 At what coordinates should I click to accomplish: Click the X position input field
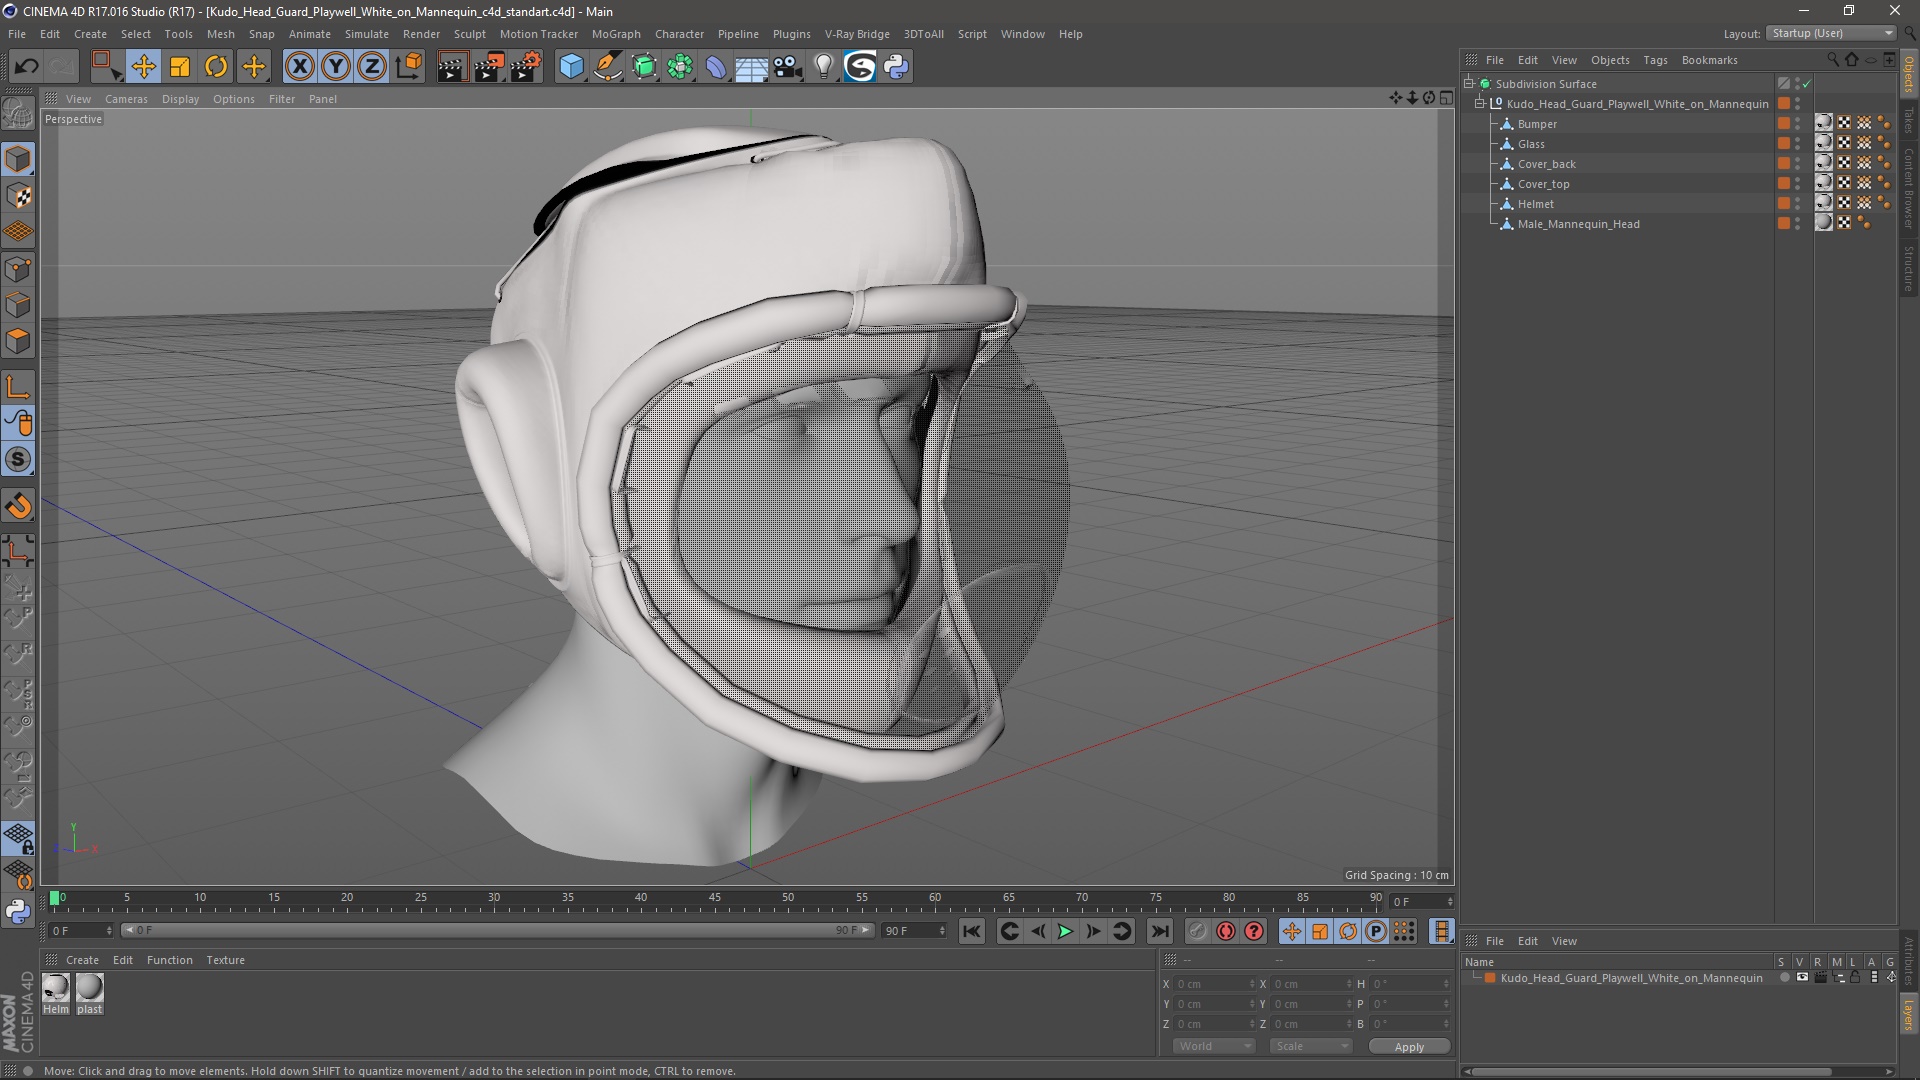1213,984
